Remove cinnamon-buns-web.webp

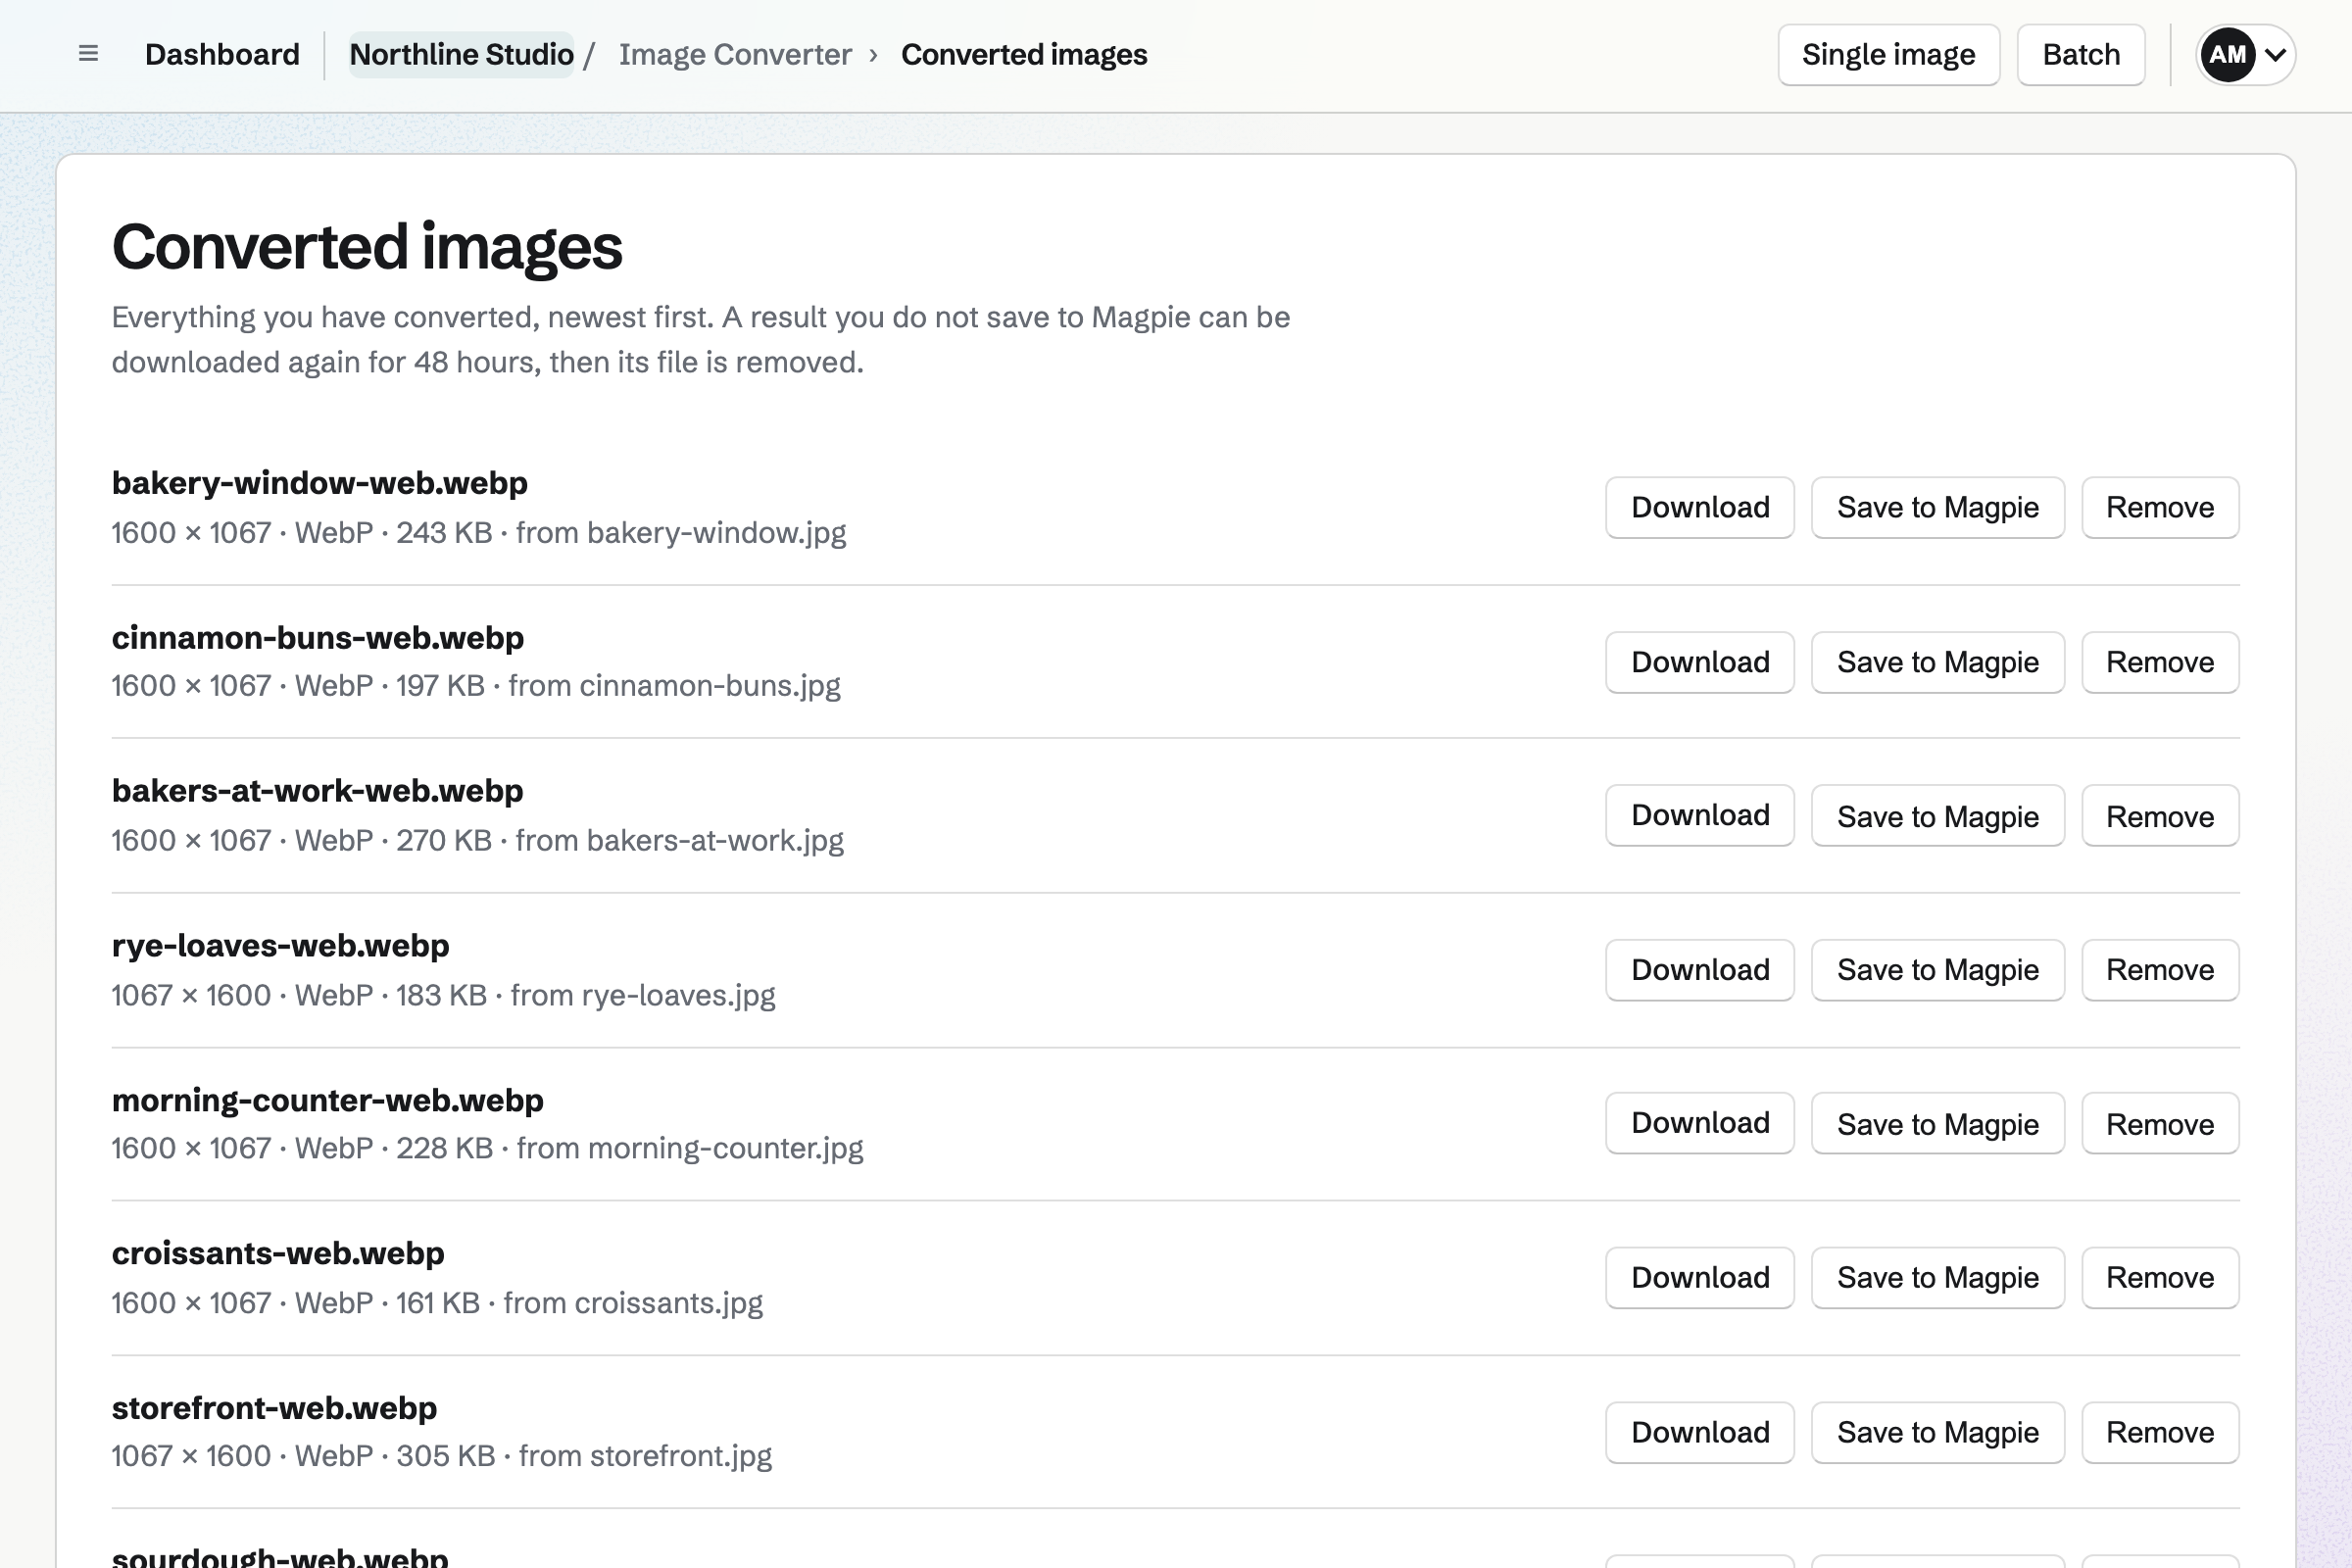tap(2160, 662)
